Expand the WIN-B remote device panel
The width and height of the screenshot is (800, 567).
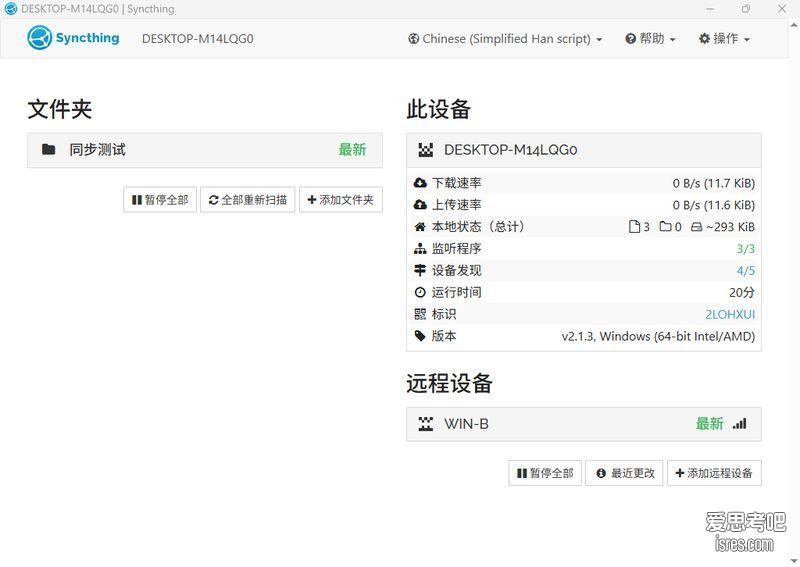[x=584, y=424]
